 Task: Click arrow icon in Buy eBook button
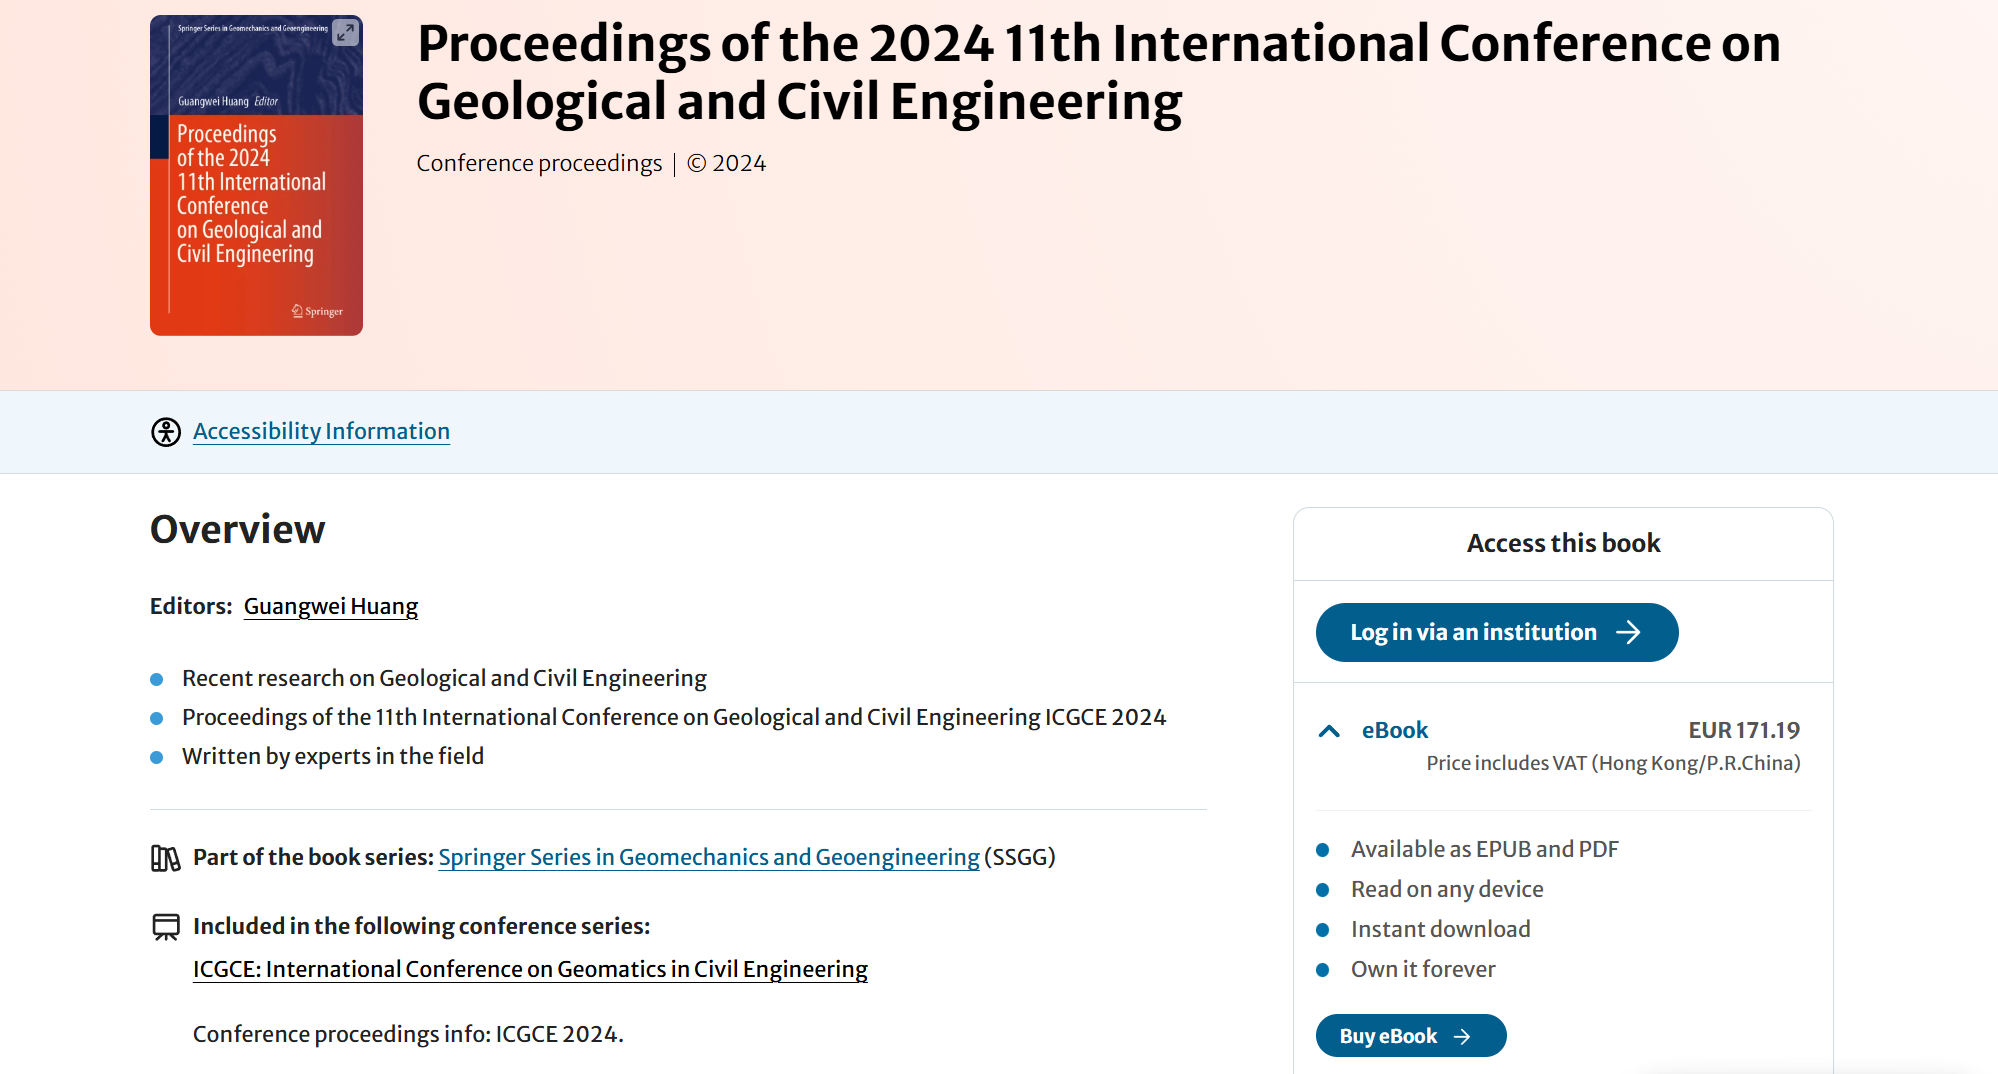point(1462,1037)
